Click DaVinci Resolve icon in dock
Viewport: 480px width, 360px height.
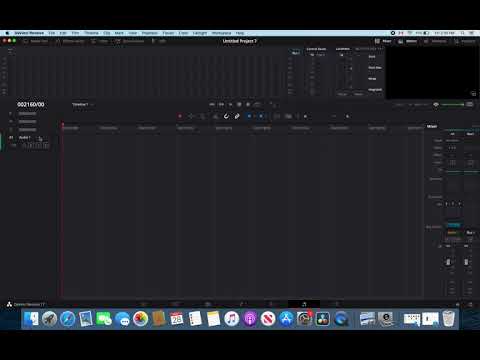(322, 319)
